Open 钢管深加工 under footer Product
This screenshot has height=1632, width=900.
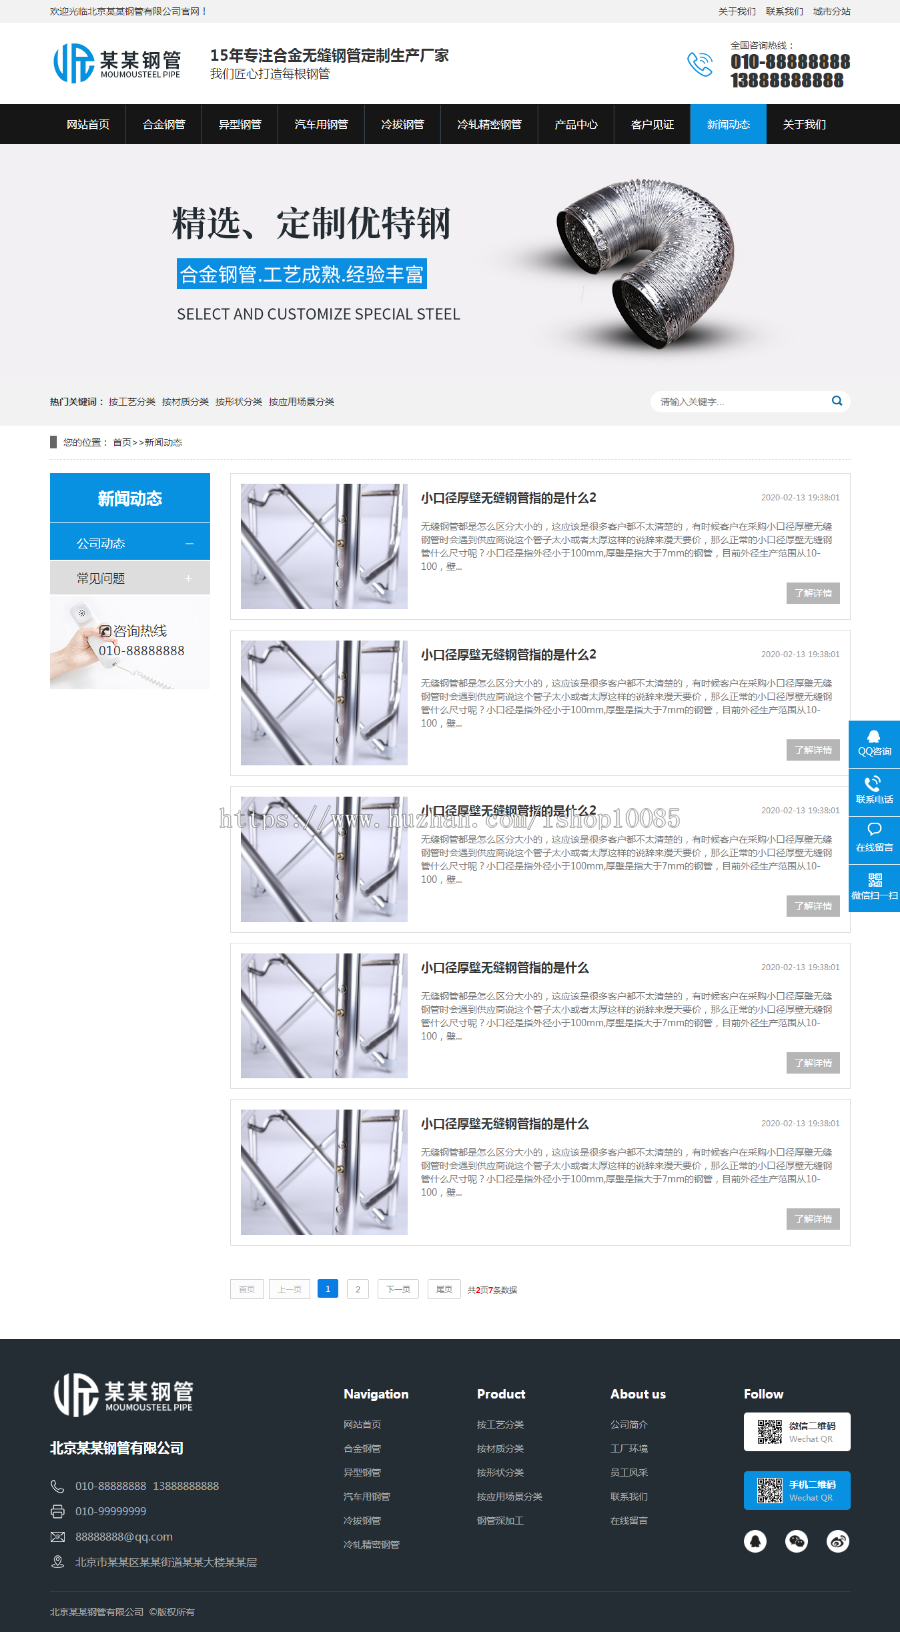click(500, 1521)
